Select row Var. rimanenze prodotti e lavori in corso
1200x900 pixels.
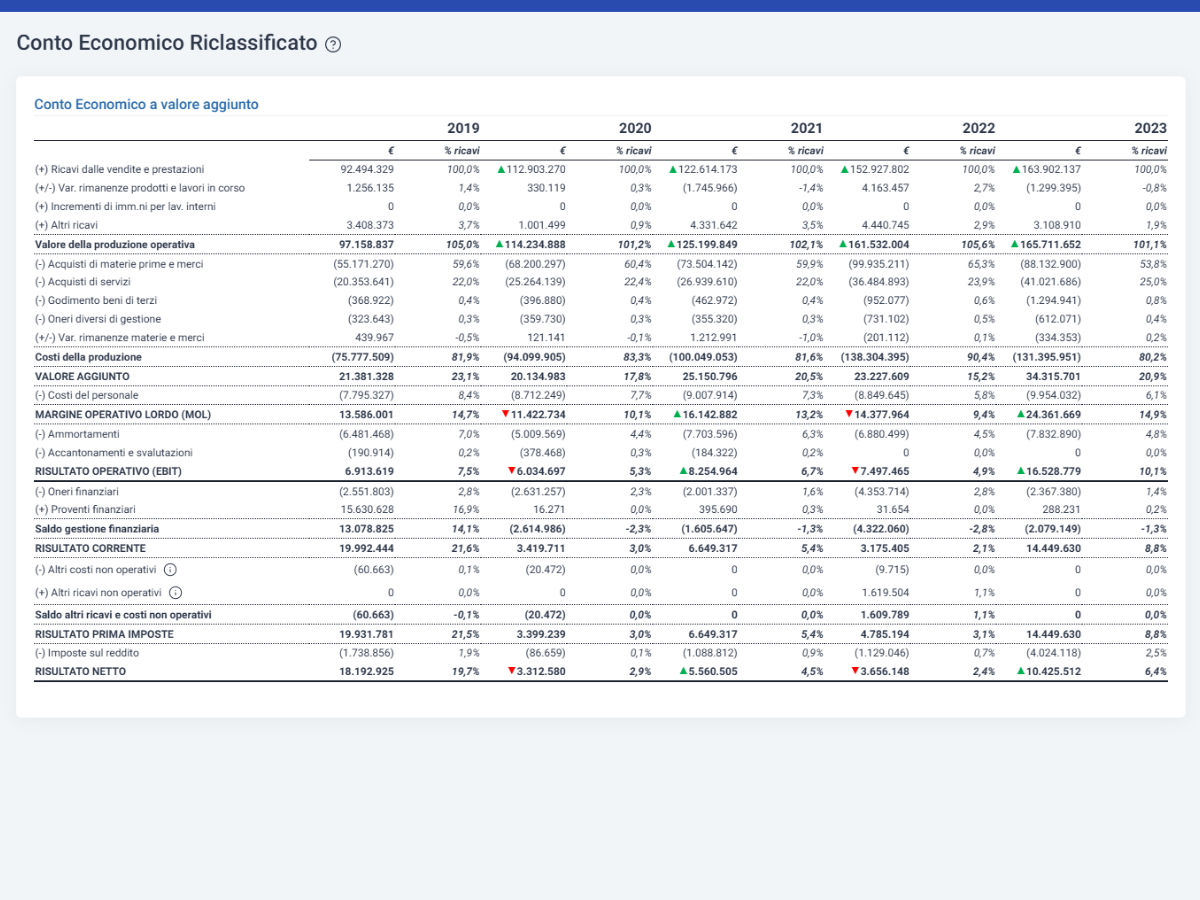pyautogui.click(x=140, y=188)
